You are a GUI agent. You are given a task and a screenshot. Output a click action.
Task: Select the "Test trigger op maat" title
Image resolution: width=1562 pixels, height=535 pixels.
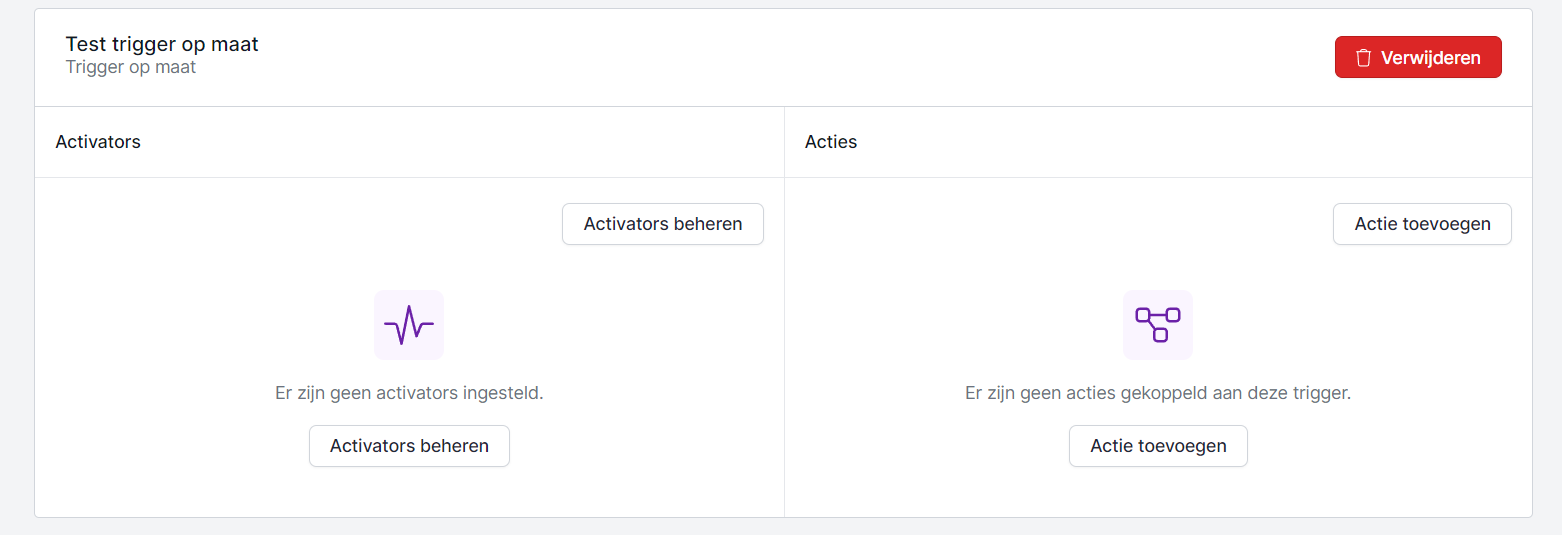[x=162, y=44]
